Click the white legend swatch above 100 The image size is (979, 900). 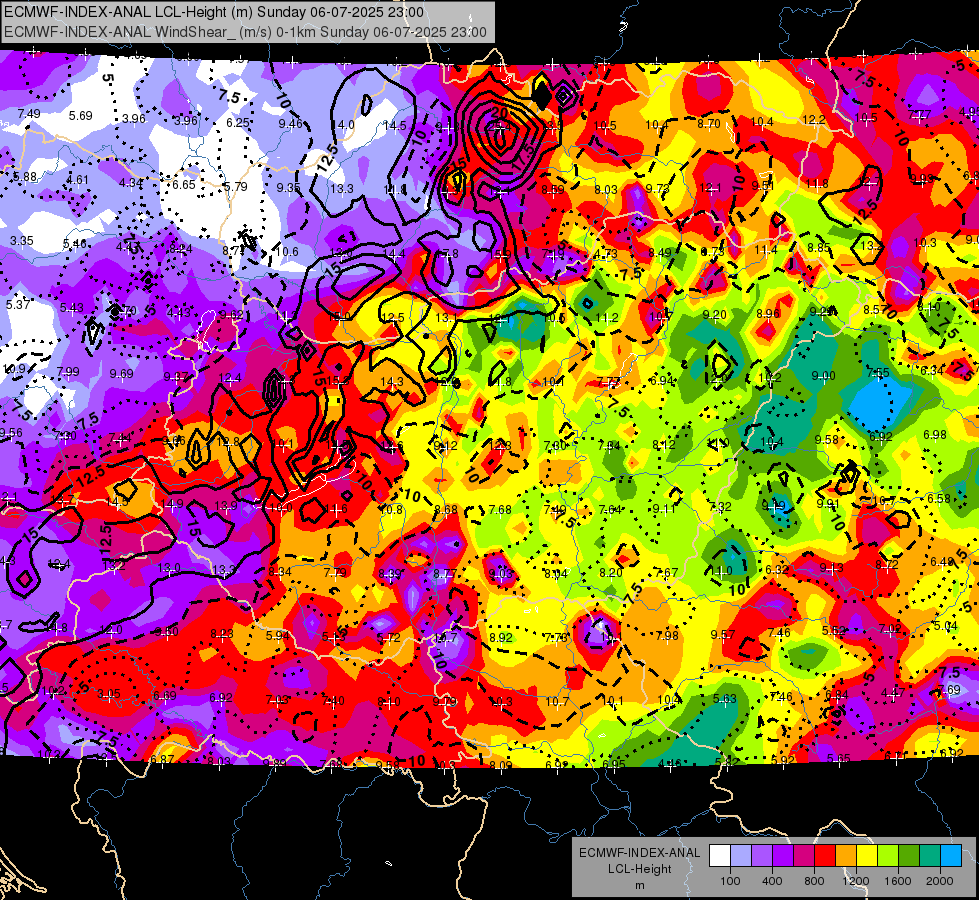click(x=720, y=856)
